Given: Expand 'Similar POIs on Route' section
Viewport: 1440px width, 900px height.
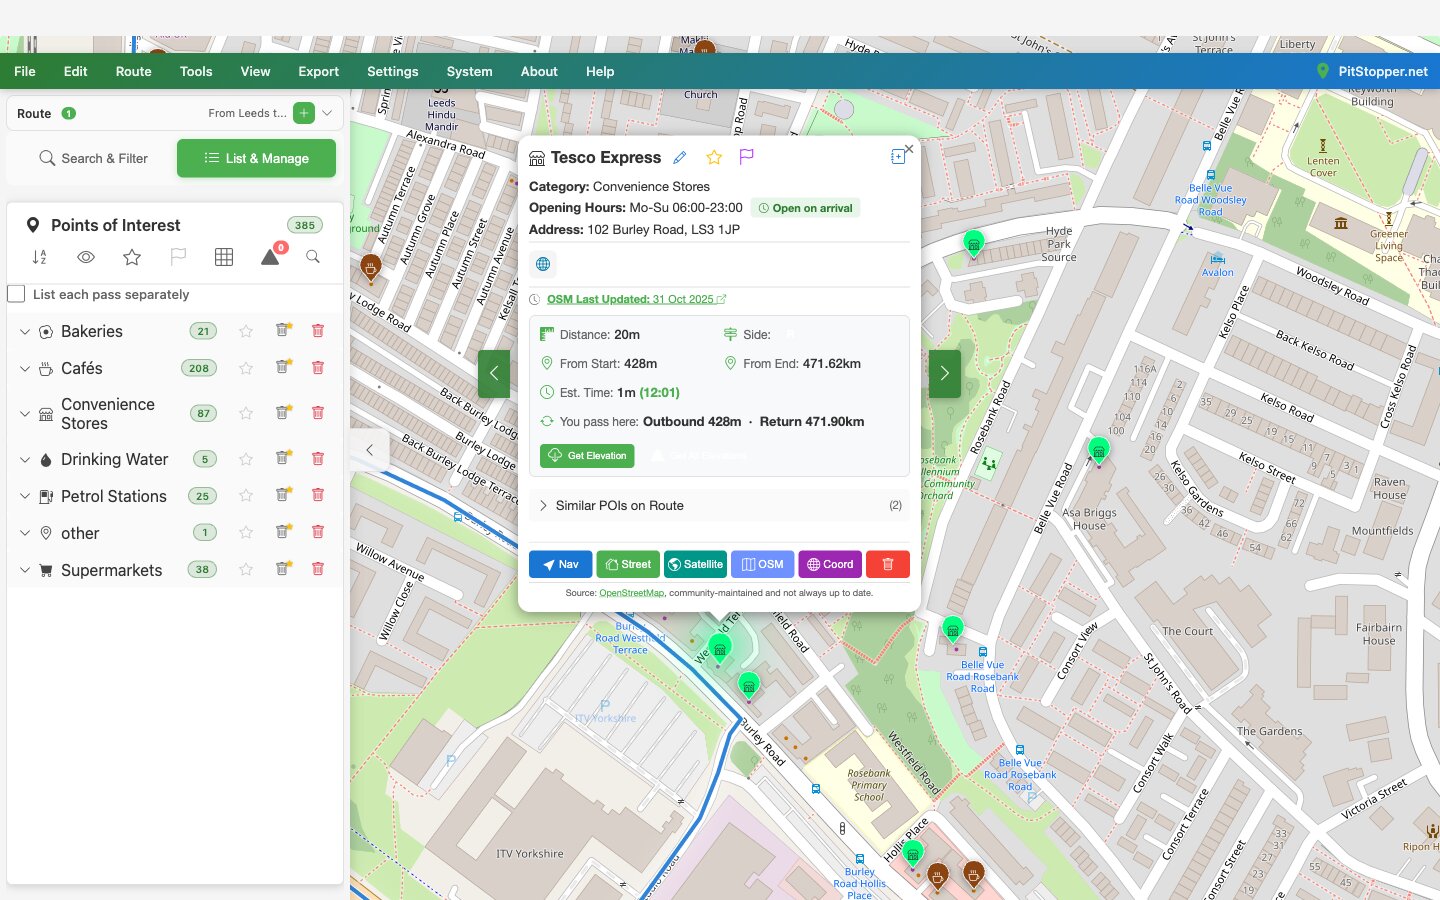Looking at the screenshot, I should coord(719,505).
